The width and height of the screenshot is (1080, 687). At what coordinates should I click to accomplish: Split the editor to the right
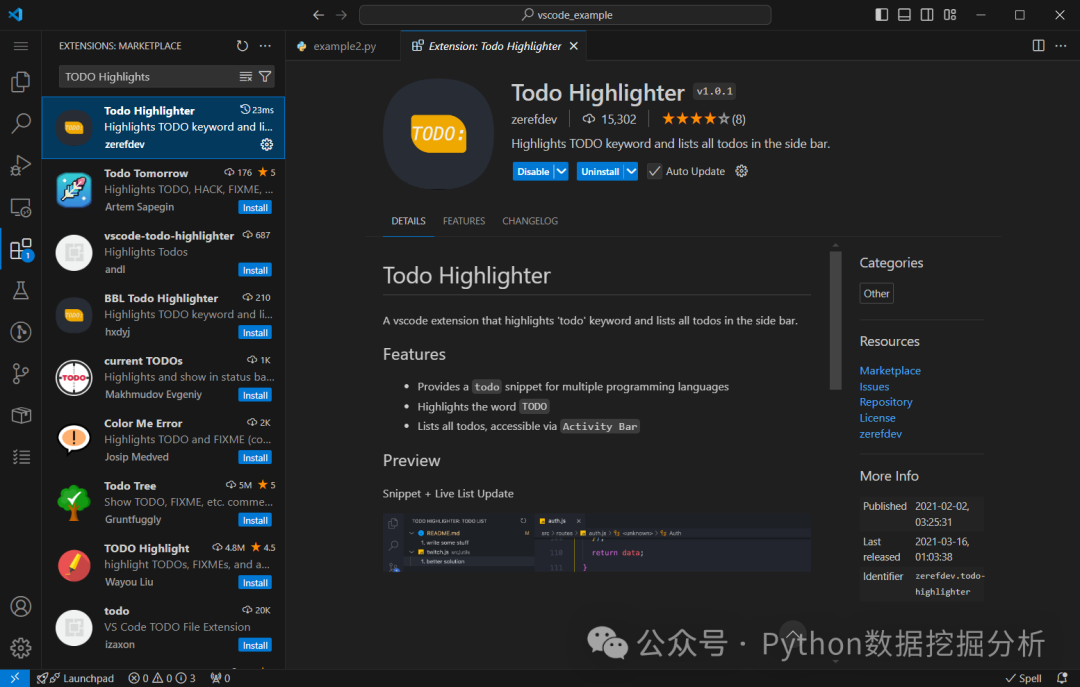[x=1039, y=45]
